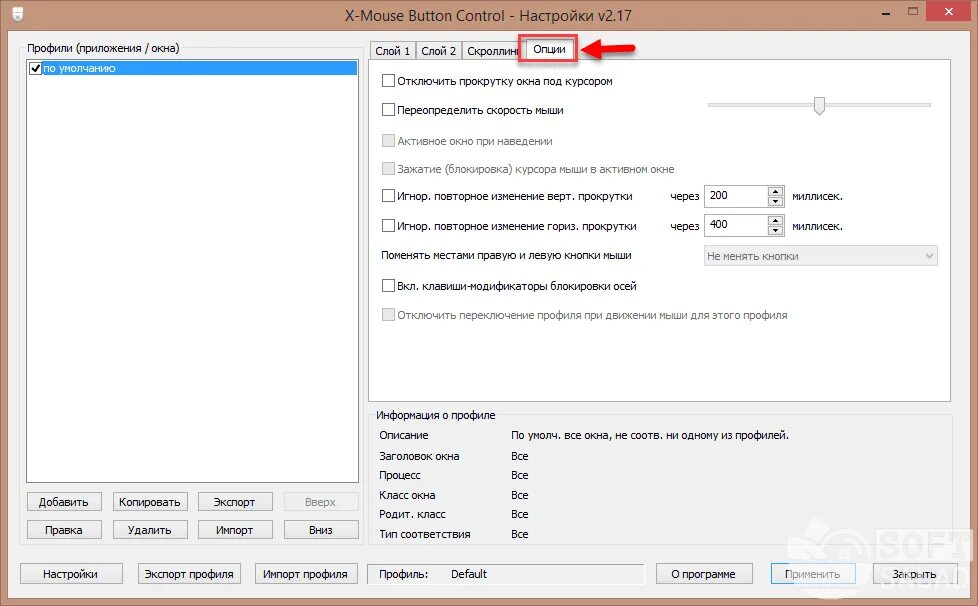
Task: Select the 'Опции' tab
Action: 549,49
